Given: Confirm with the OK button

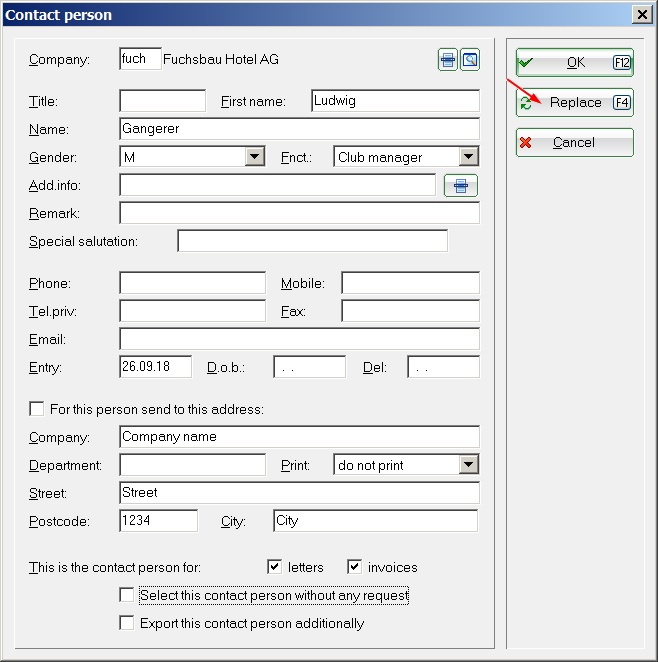Looking at the screenshot, I should [574, 62].
